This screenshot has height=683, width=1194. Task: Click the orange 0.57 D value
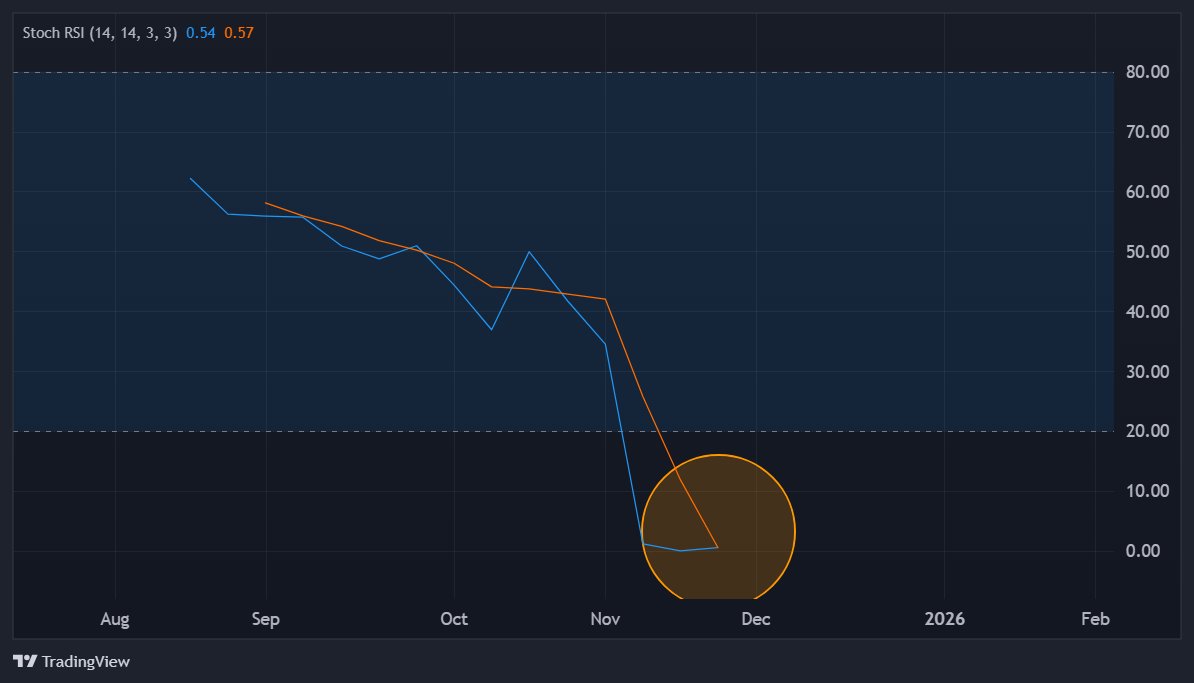(238, 33)
